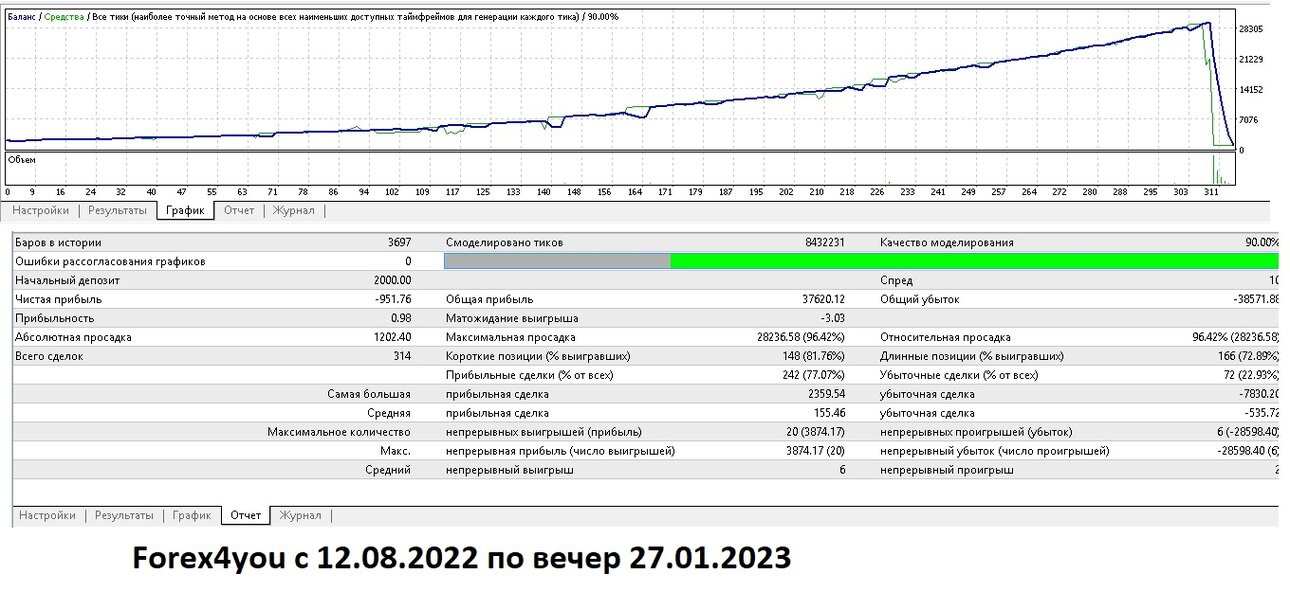The width and height of the screenshot is (1290, 610).
Task: Click the 7076 value on the chart axis
Action: pos(1250,120)
